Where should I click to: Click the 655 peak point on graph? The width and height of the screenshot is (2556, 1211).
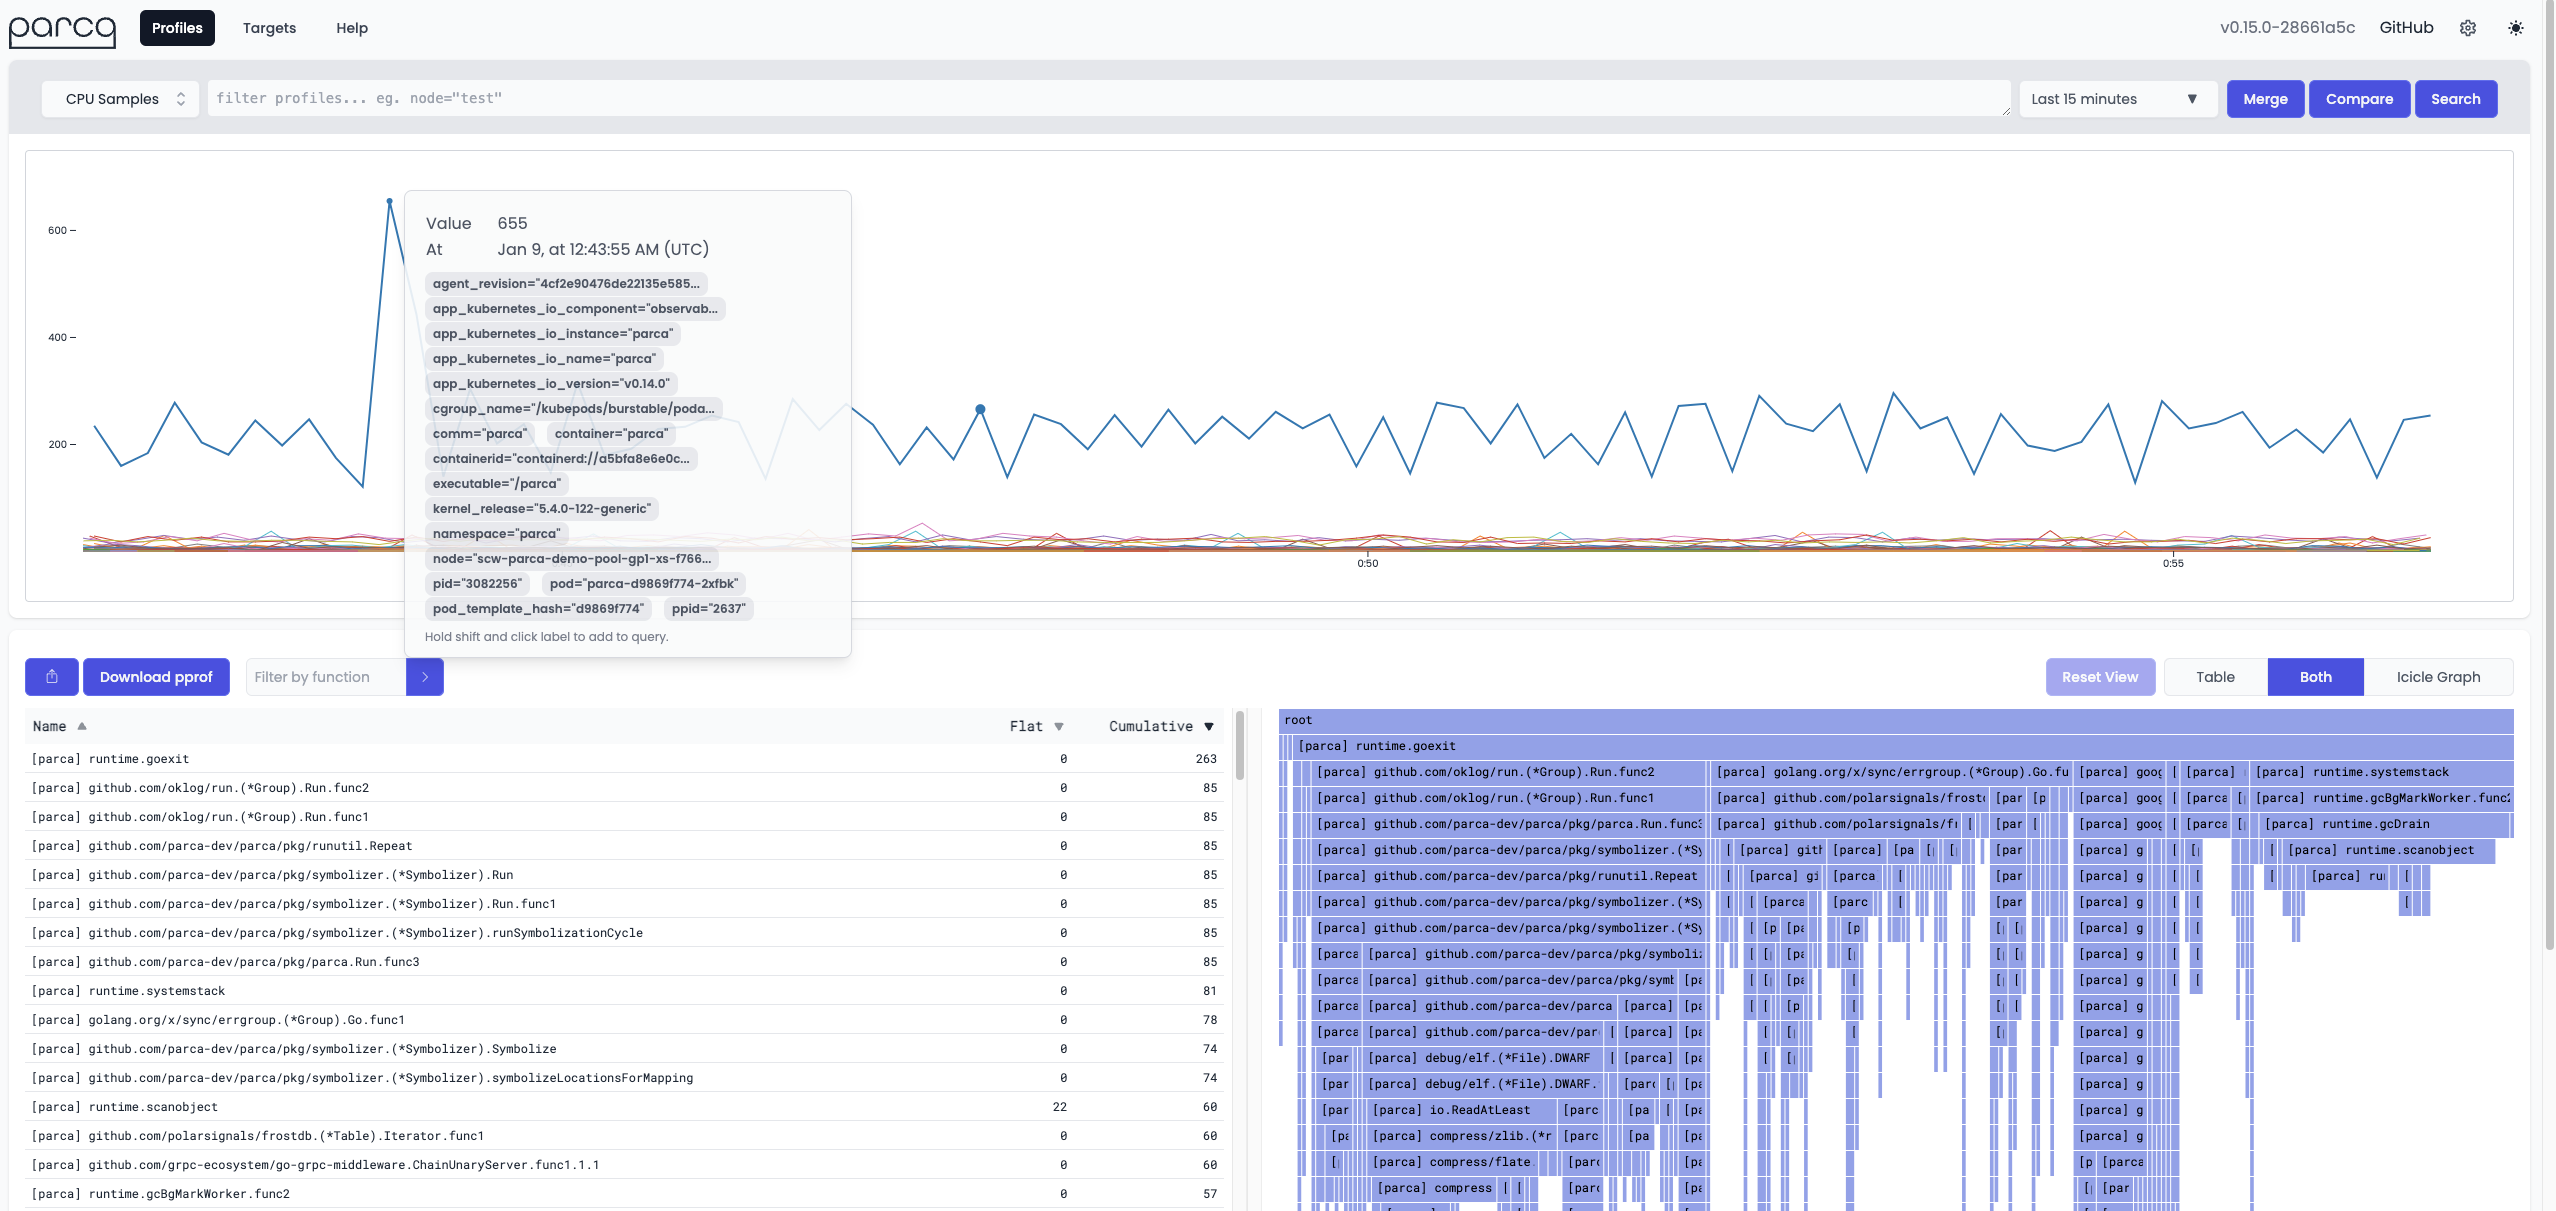click(x=390, y=202)
